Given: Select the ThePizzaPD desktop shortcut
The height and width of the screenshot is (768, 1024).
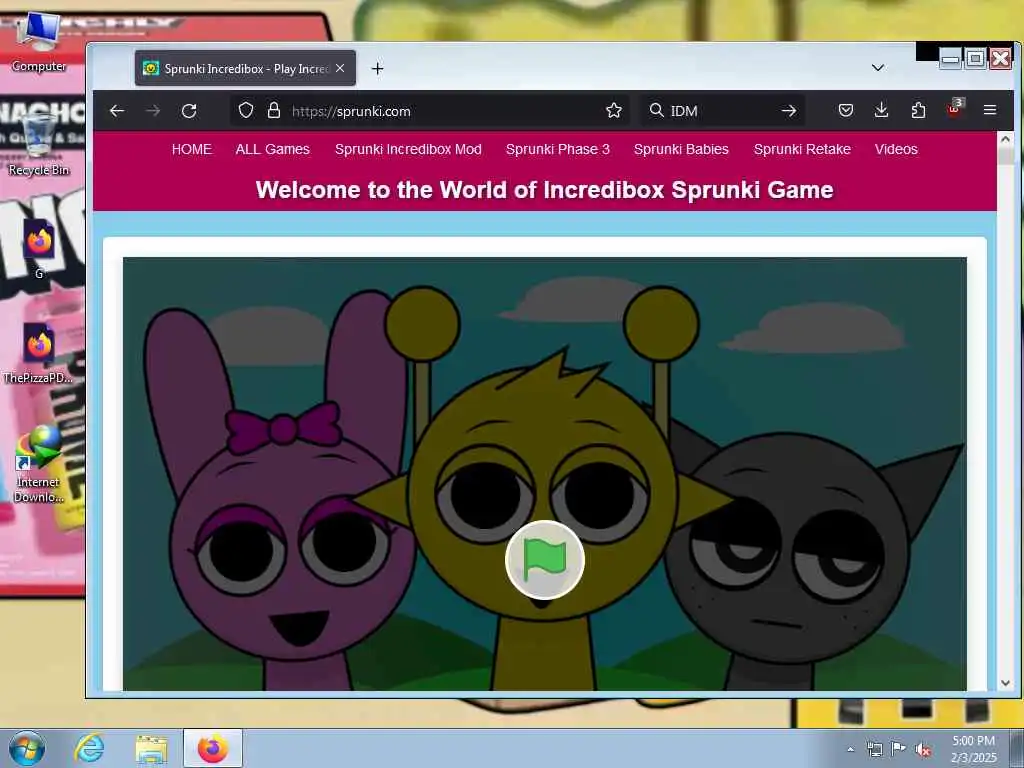Looking at the screenshot, I should tap(38, 353).
